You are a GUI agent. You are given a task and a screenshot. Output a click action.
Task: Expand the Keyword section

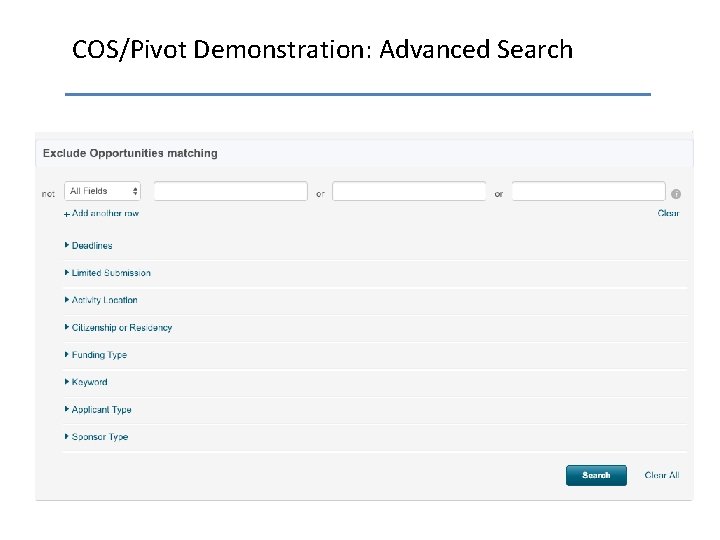(86, 382)
